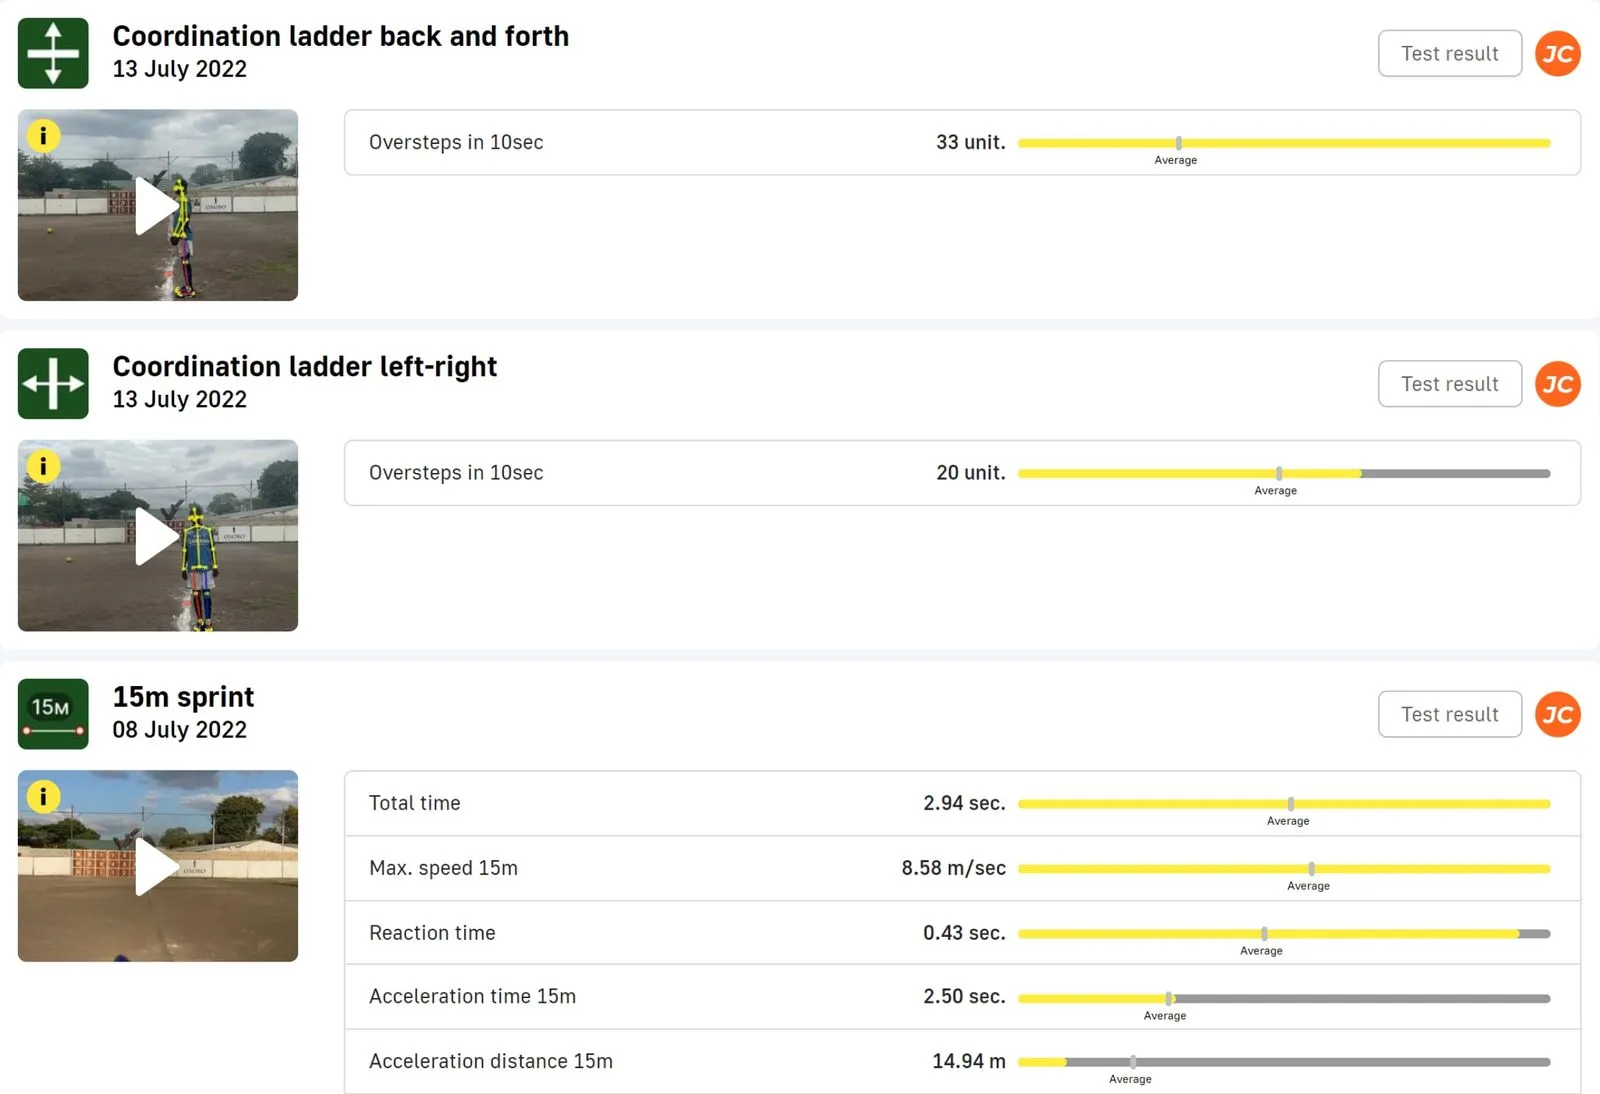Play the back-and-forth ladder video
Viewport: 1600px width, 1094px height.
pos(157,206)
